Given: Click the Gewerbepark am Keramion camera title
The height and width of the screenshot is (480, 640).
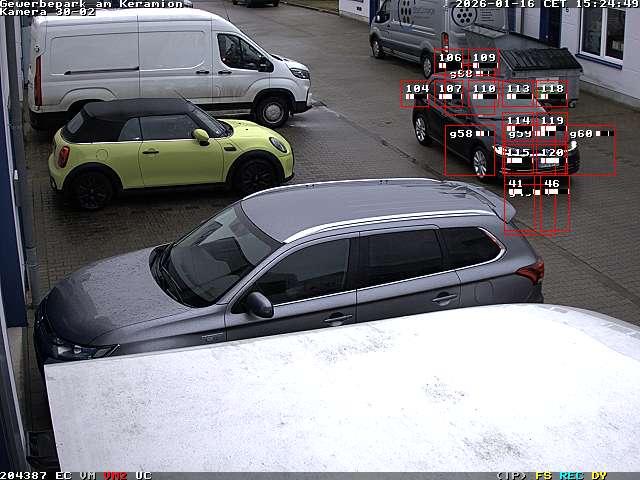Looking at the screenshot, I should coord(92,4).
